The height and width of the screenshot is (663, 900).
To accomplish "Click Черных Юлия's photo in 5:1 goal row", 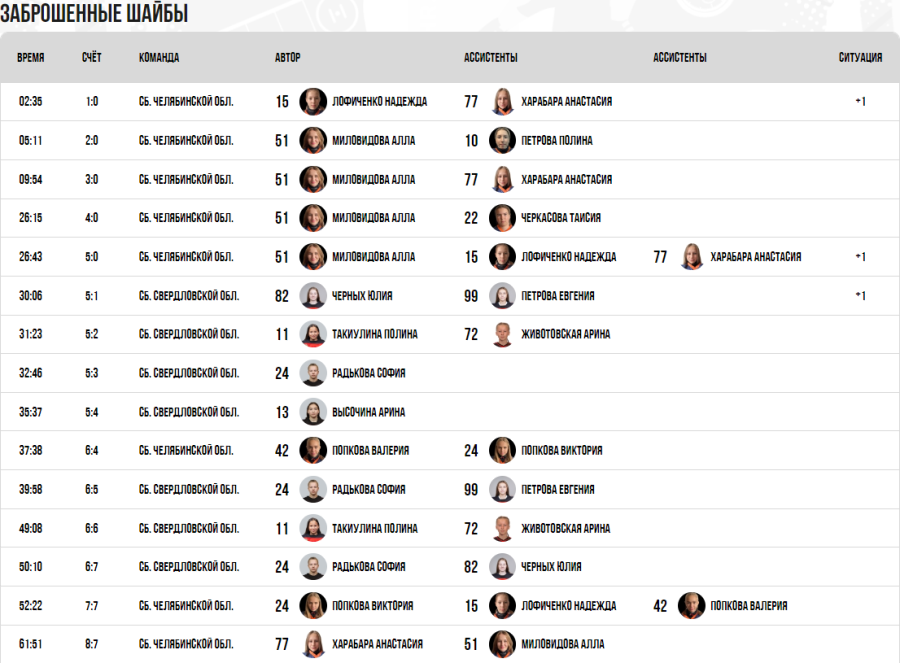I will (313, 296).
